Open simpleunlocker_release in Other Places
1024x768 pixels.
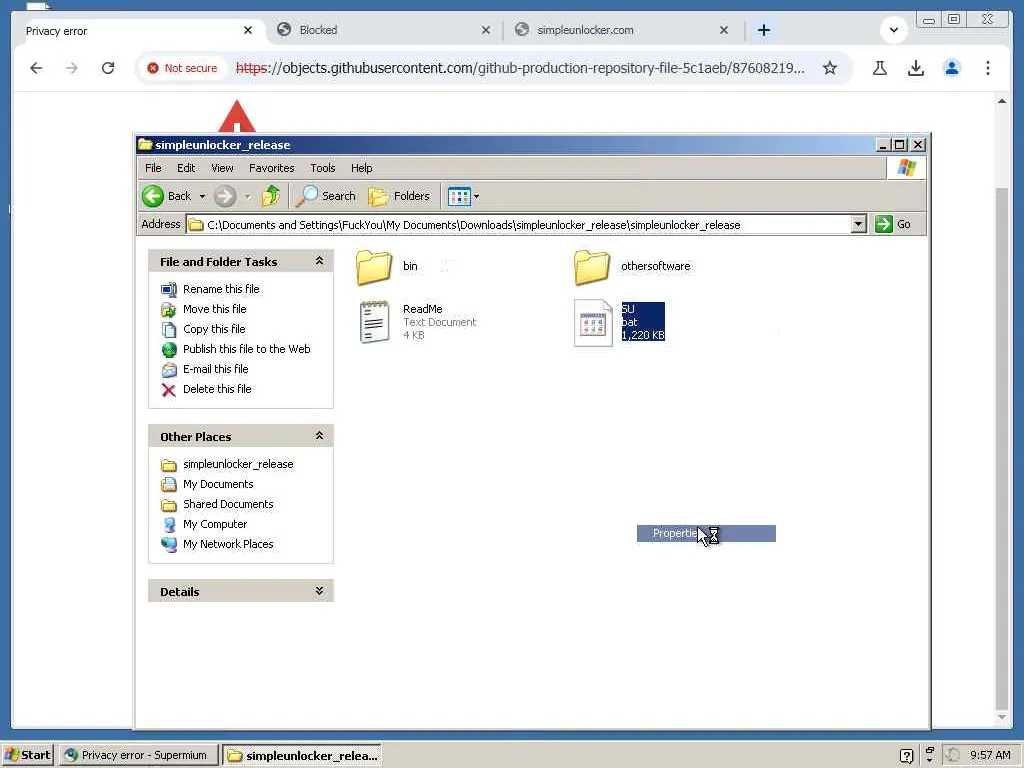[238, 464]
